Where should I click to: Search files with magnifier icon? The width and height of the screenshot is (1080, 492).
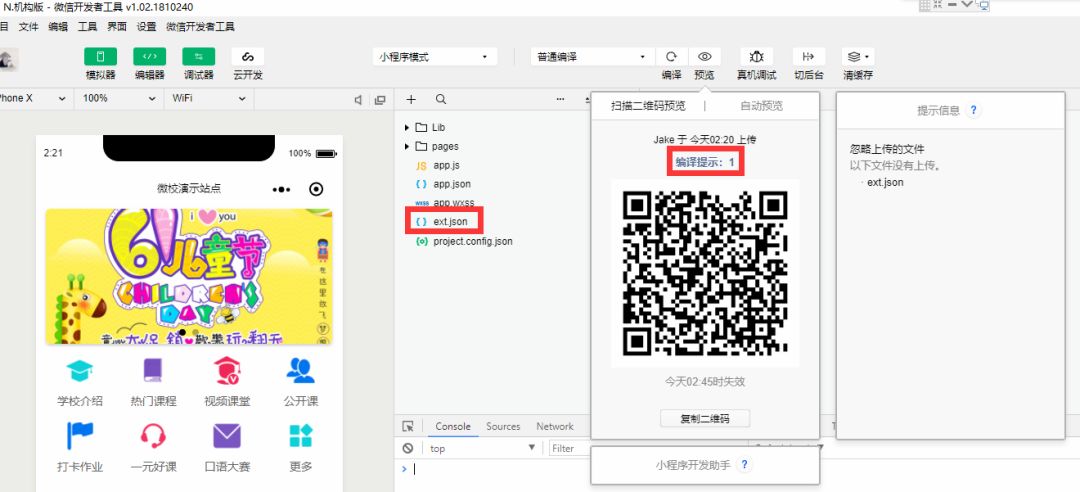pyautogui.click(x=441, y=99)
